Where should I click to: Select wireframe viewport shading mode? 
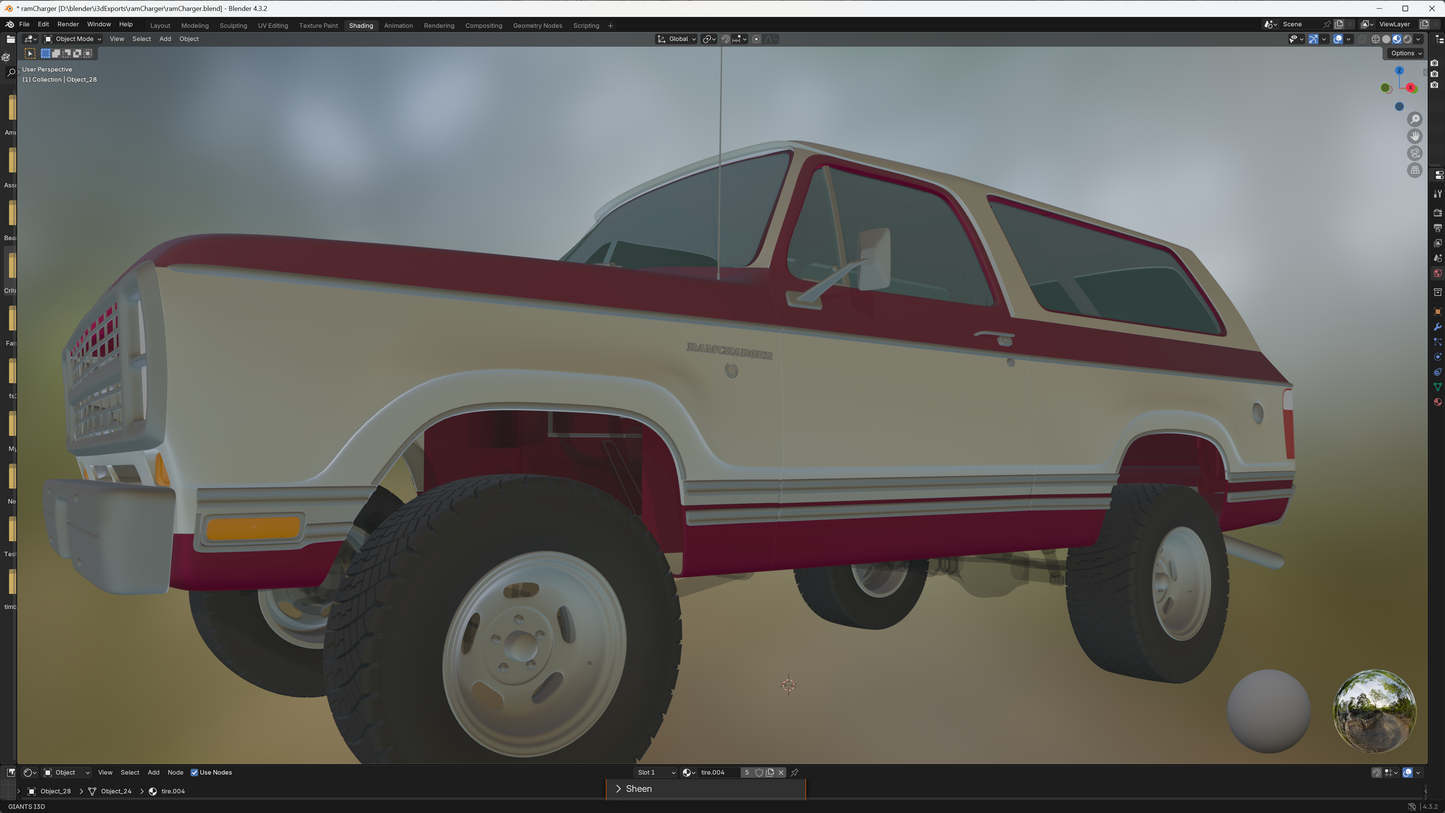tap(1375, 39)
